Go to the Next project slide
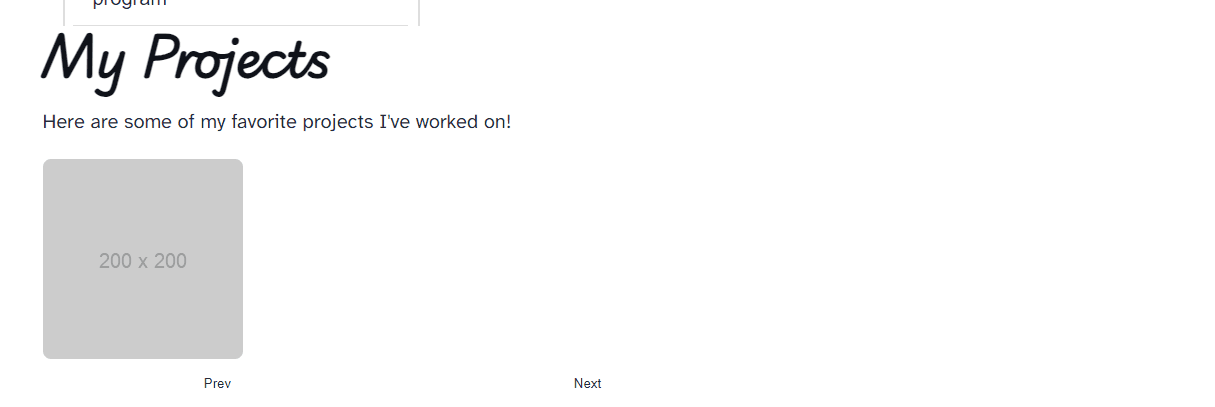Image resolution: width=1215 pixels, height=407 pixels. coord(587,384)
